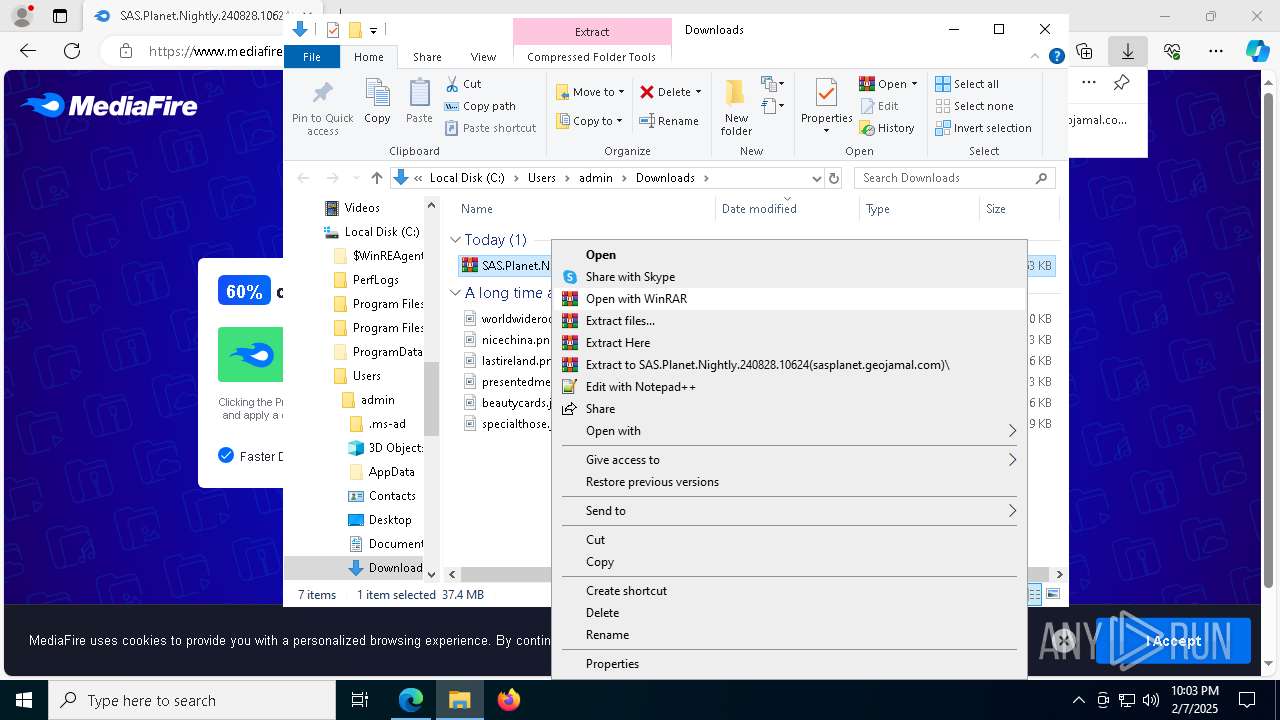Click the browser refresh button
Image resolution: width=1280 pixels, height=720 pixels.
pos(72,51)
